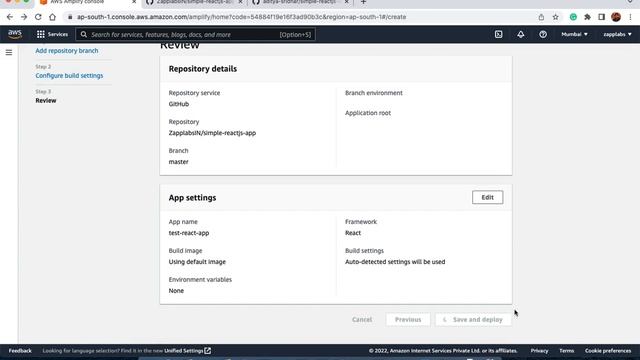Open the Mumbai region dropdown
The height and width of the screenshot is (360, 640).
pyautogui.click(x=574, y=34)
